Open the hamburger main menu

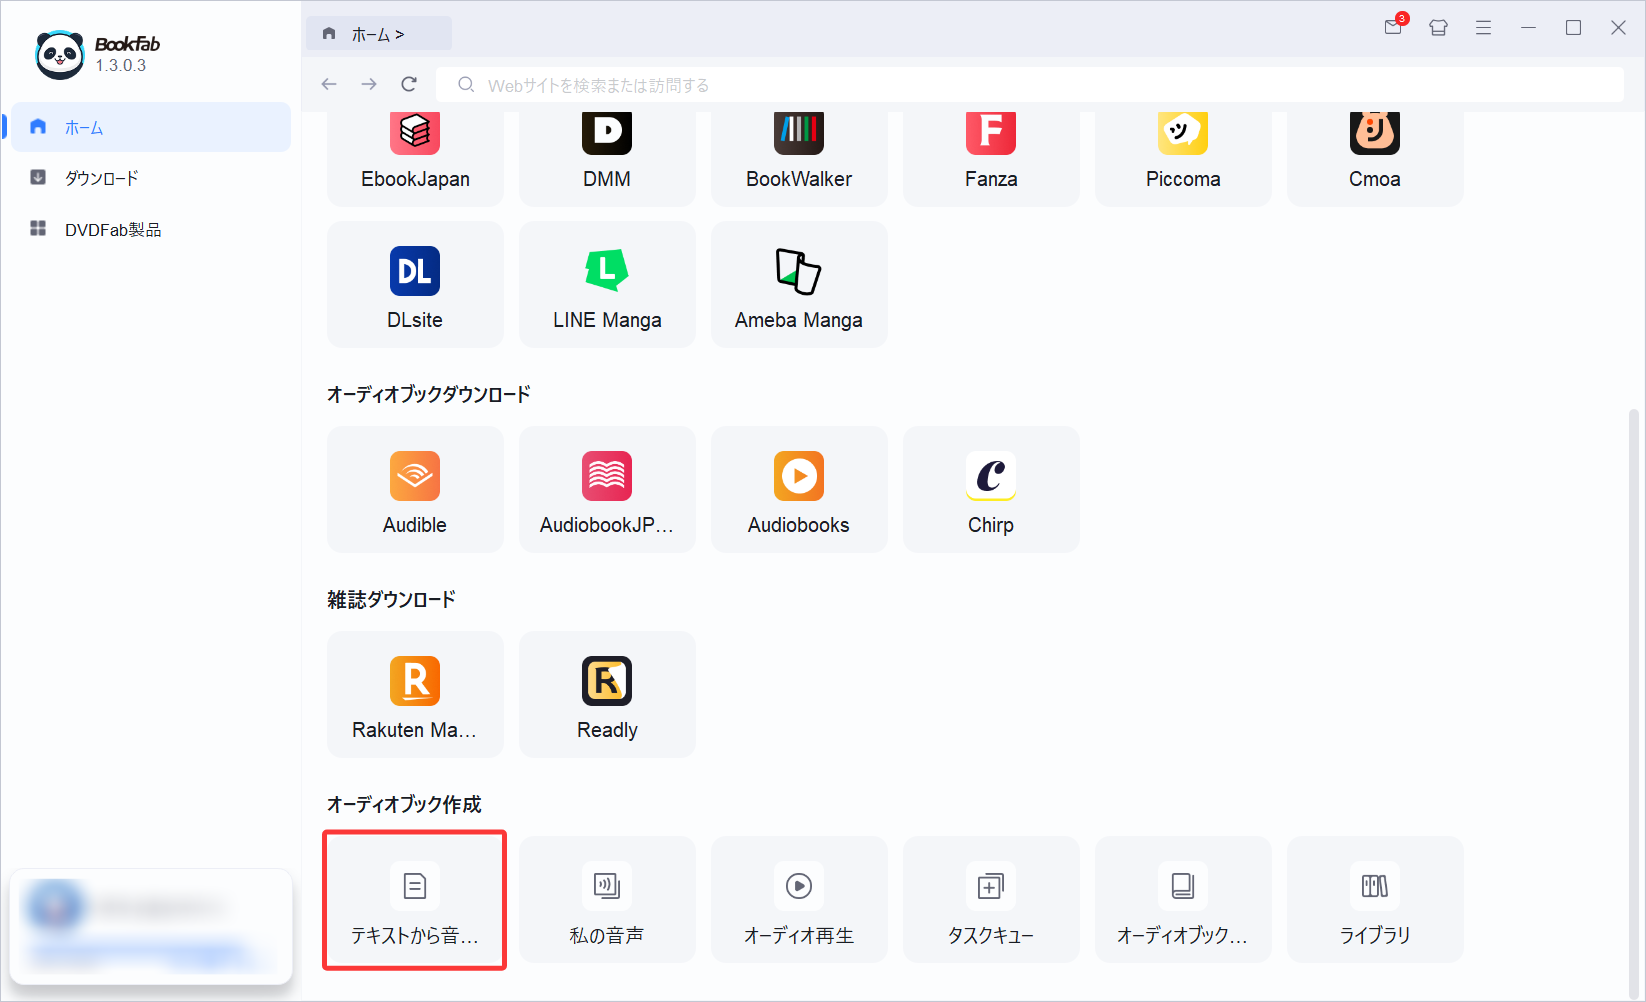[1483, 28]
